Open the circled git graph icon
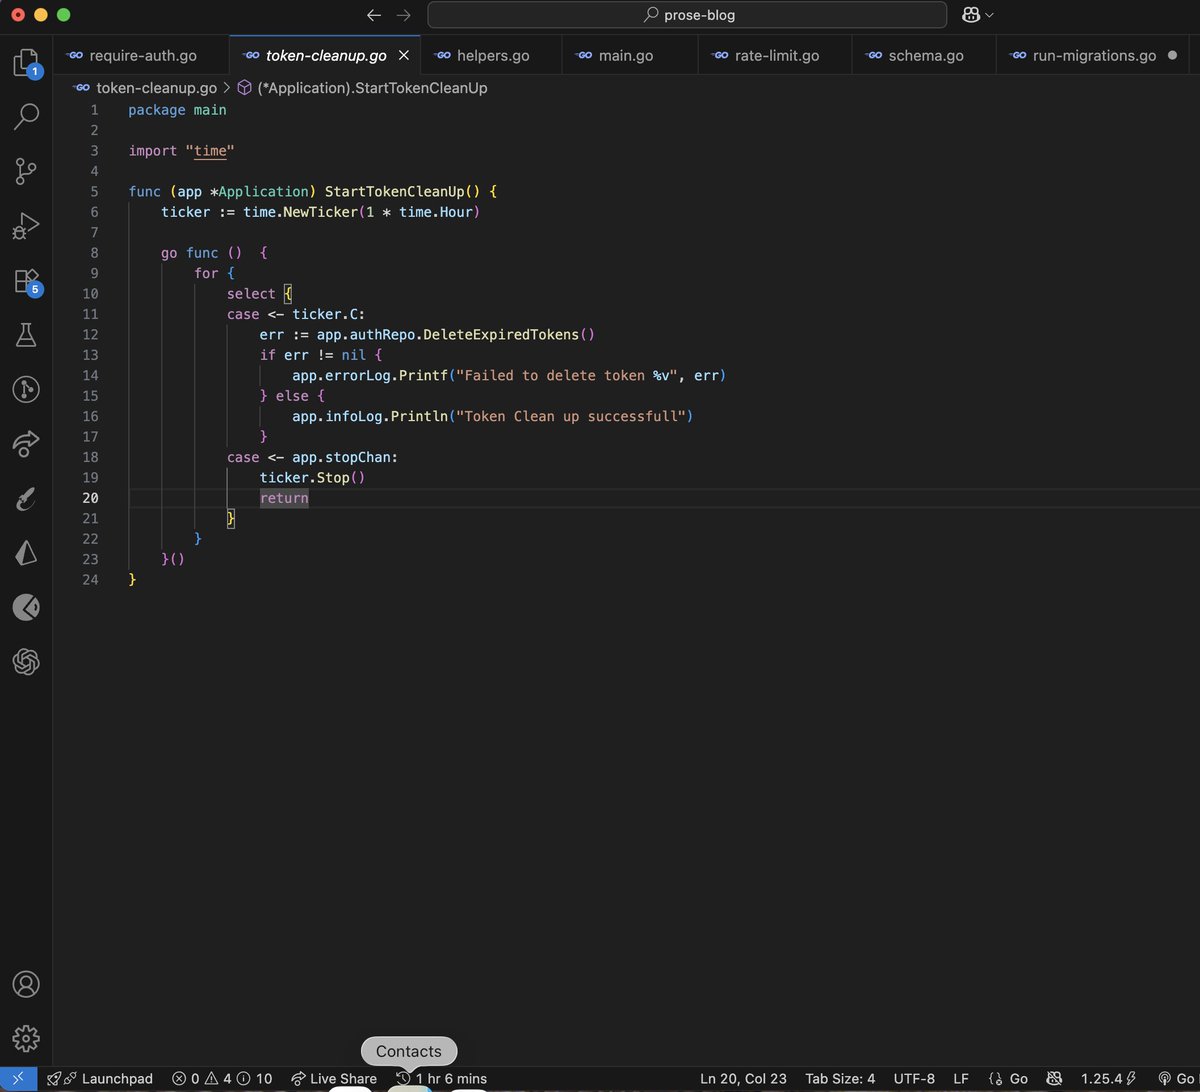 pos(26,390)
